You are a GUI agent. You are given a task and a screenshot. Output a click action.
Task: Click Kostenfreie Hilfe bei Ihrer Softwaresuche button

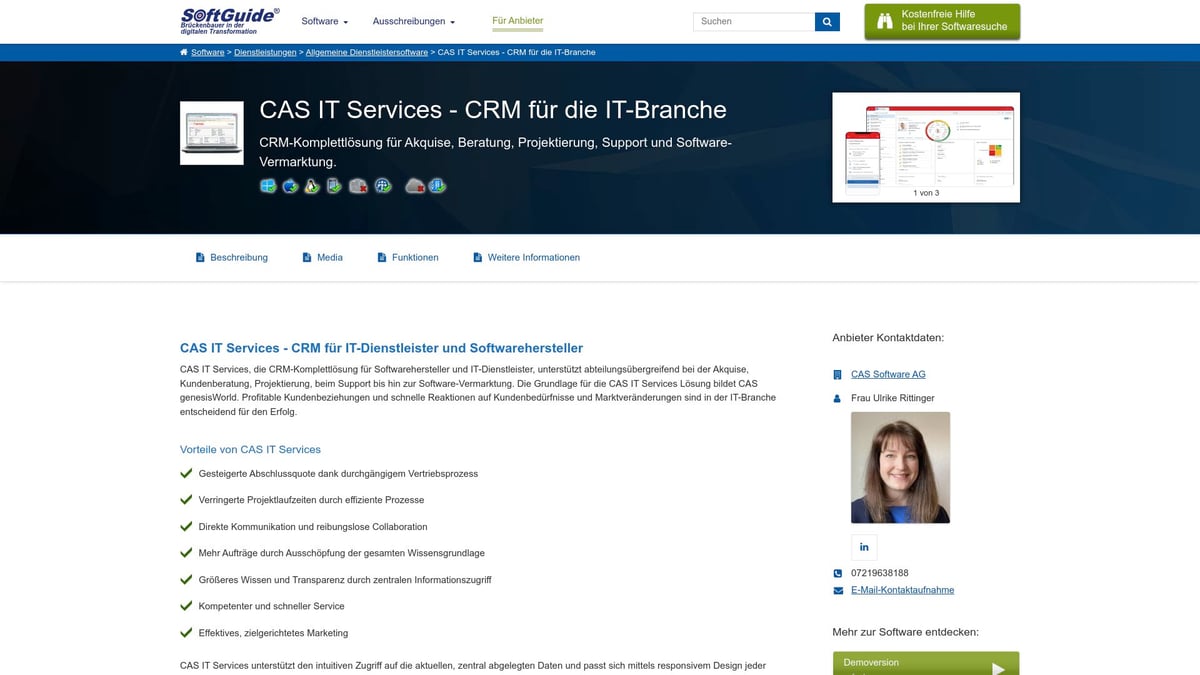click(942, 21)
